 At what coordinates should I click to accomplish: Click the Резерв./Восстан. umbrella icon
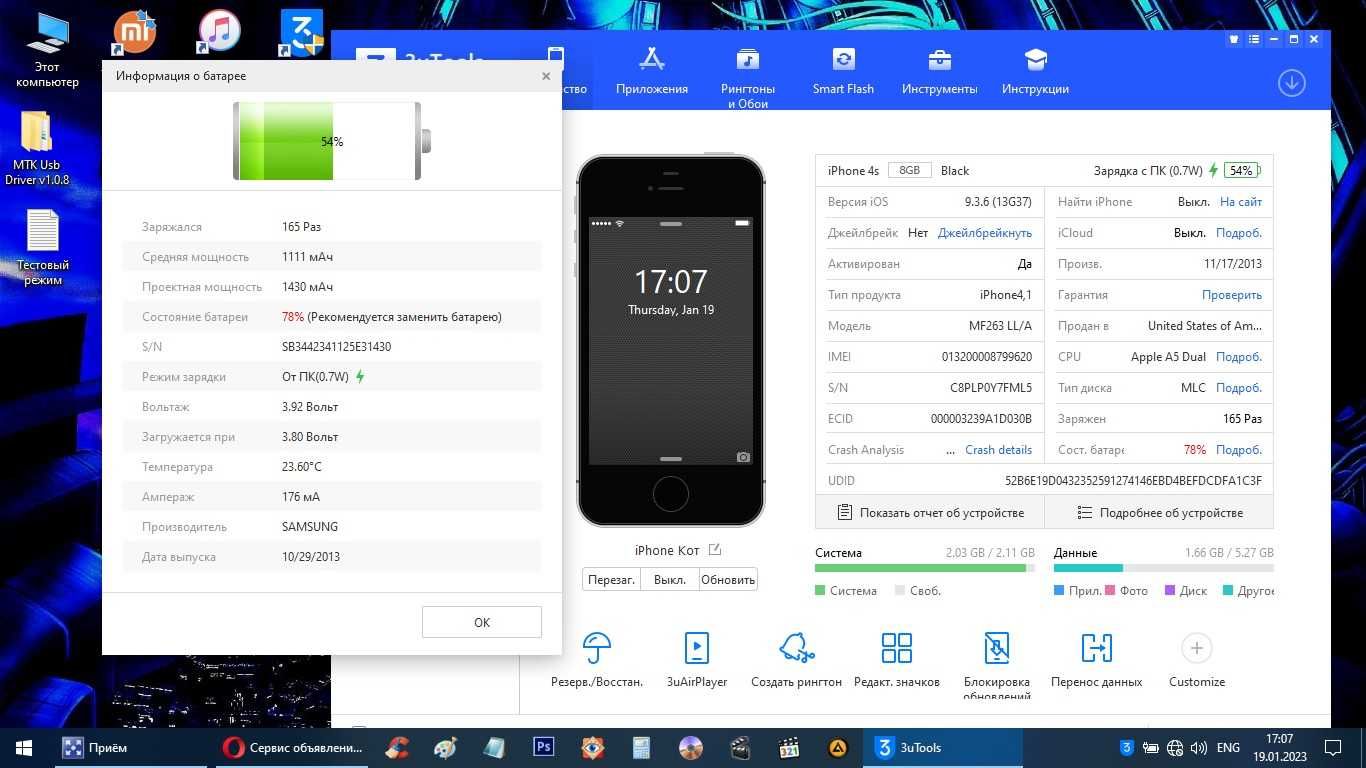597,648
